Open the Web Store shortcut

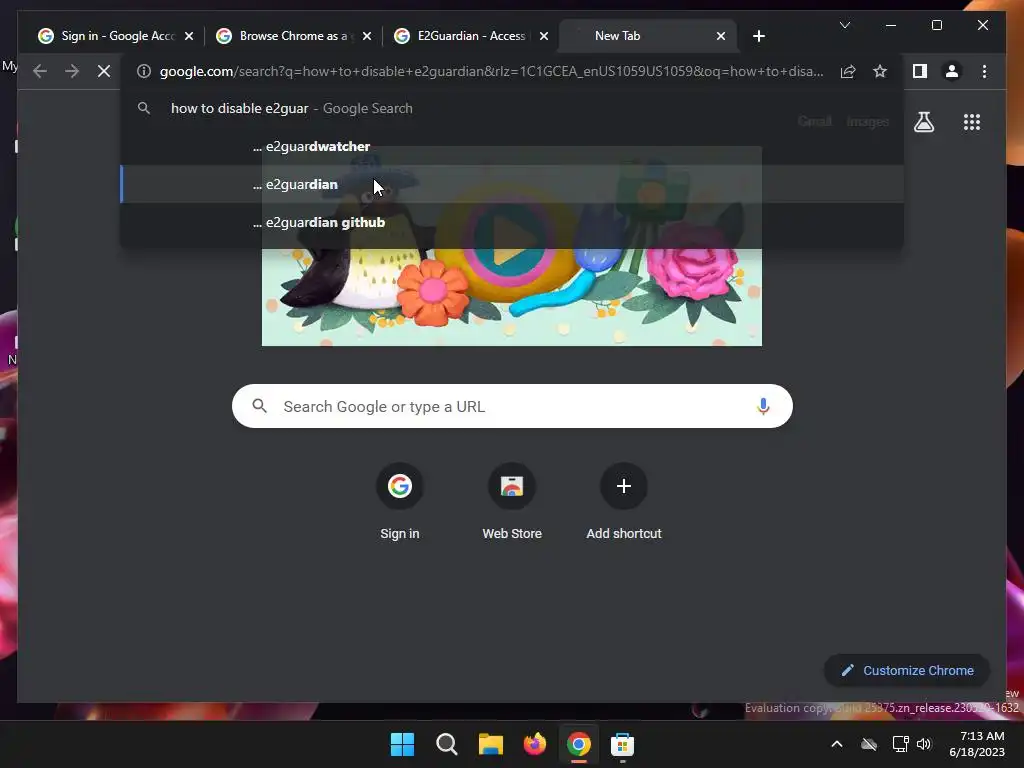click(x=512, y=502)
